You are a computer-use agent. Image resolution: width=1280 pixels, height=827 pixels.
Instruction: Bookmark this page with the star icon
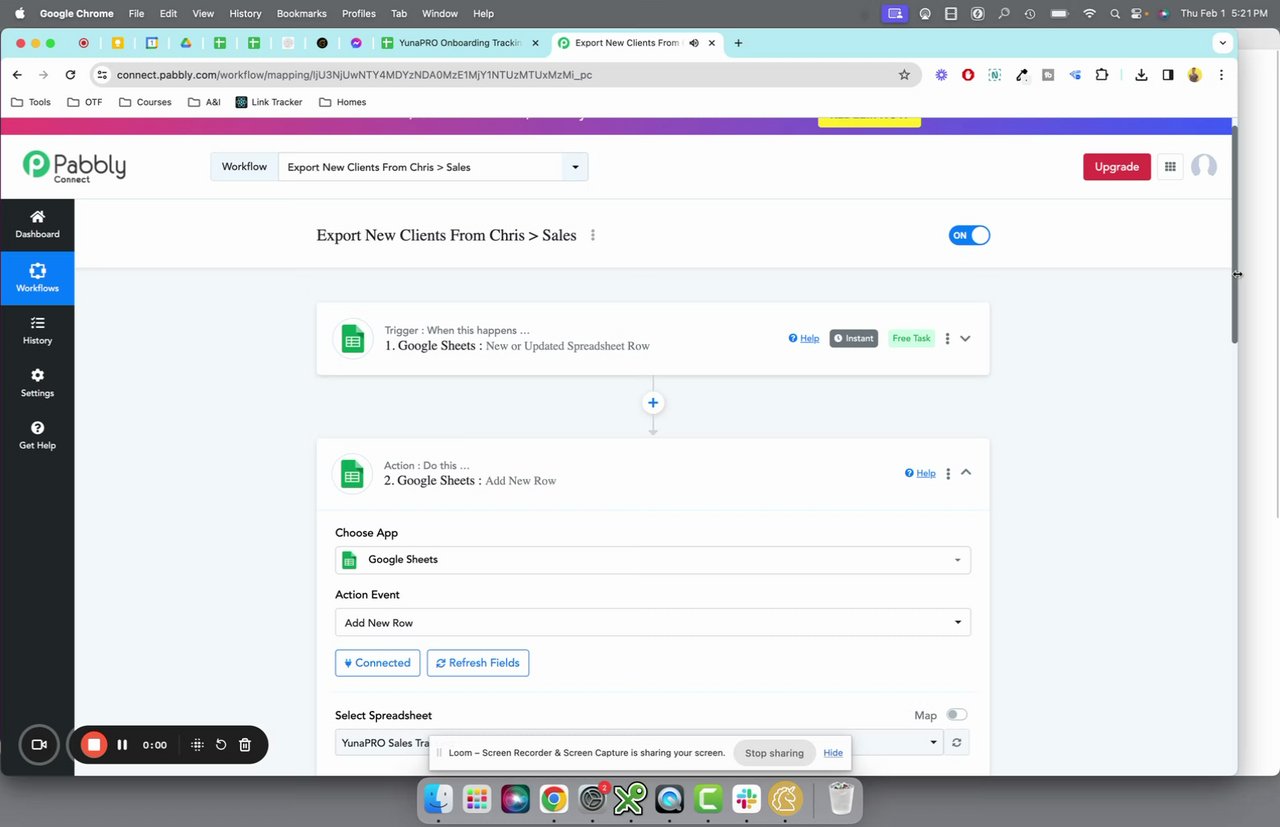tap(904, 74)
